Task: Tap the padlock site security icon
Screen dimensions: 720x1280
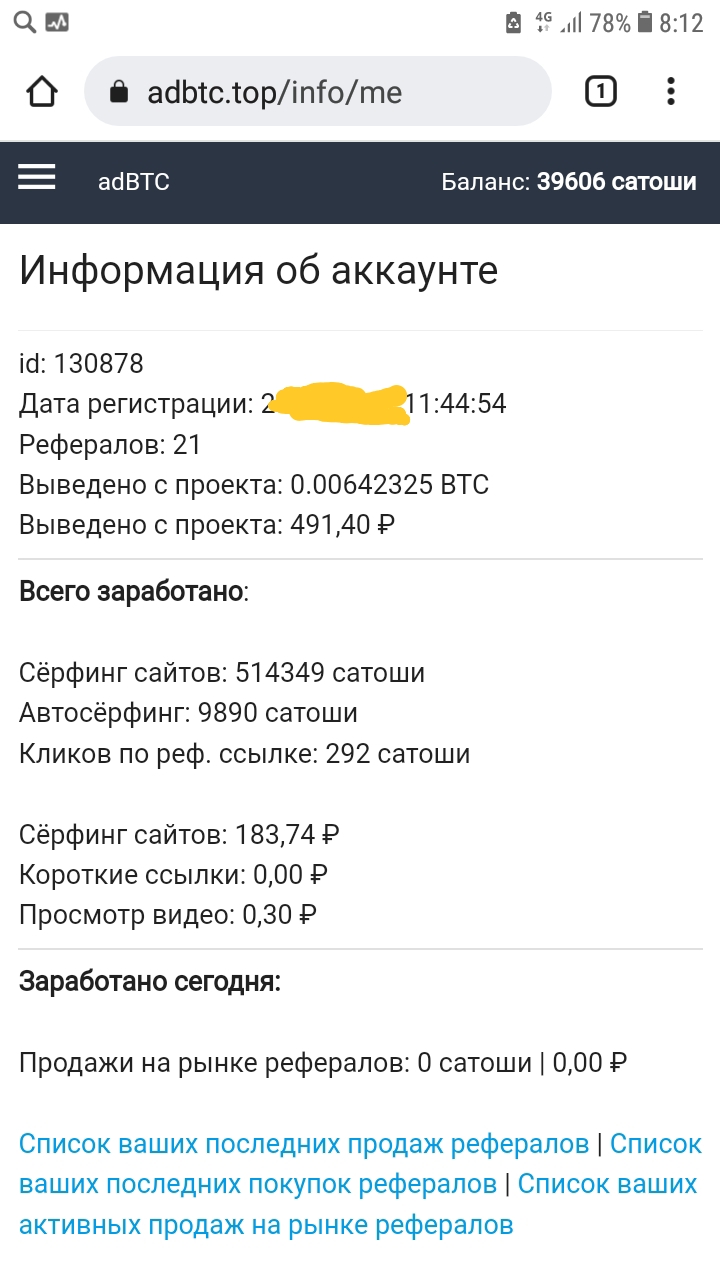Action: (119, 93)
